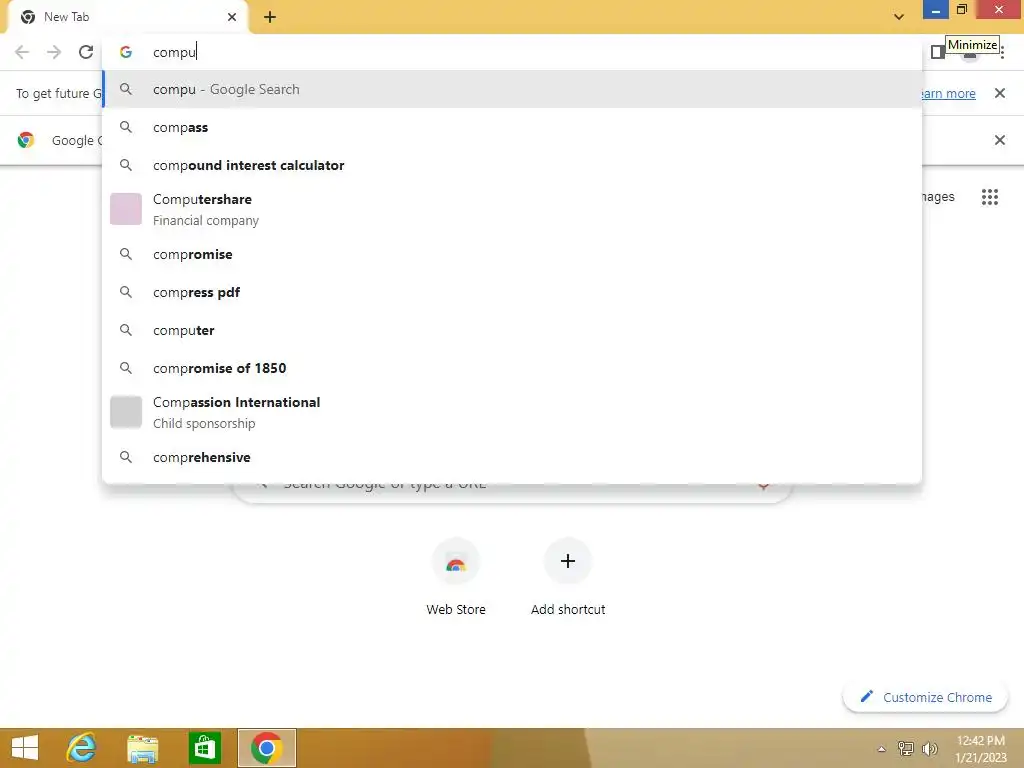The width and height of the screenshot is (1024, 768).
Task: Choose the 'compress pdf' suggestion
Action: (x=512, y=293)
